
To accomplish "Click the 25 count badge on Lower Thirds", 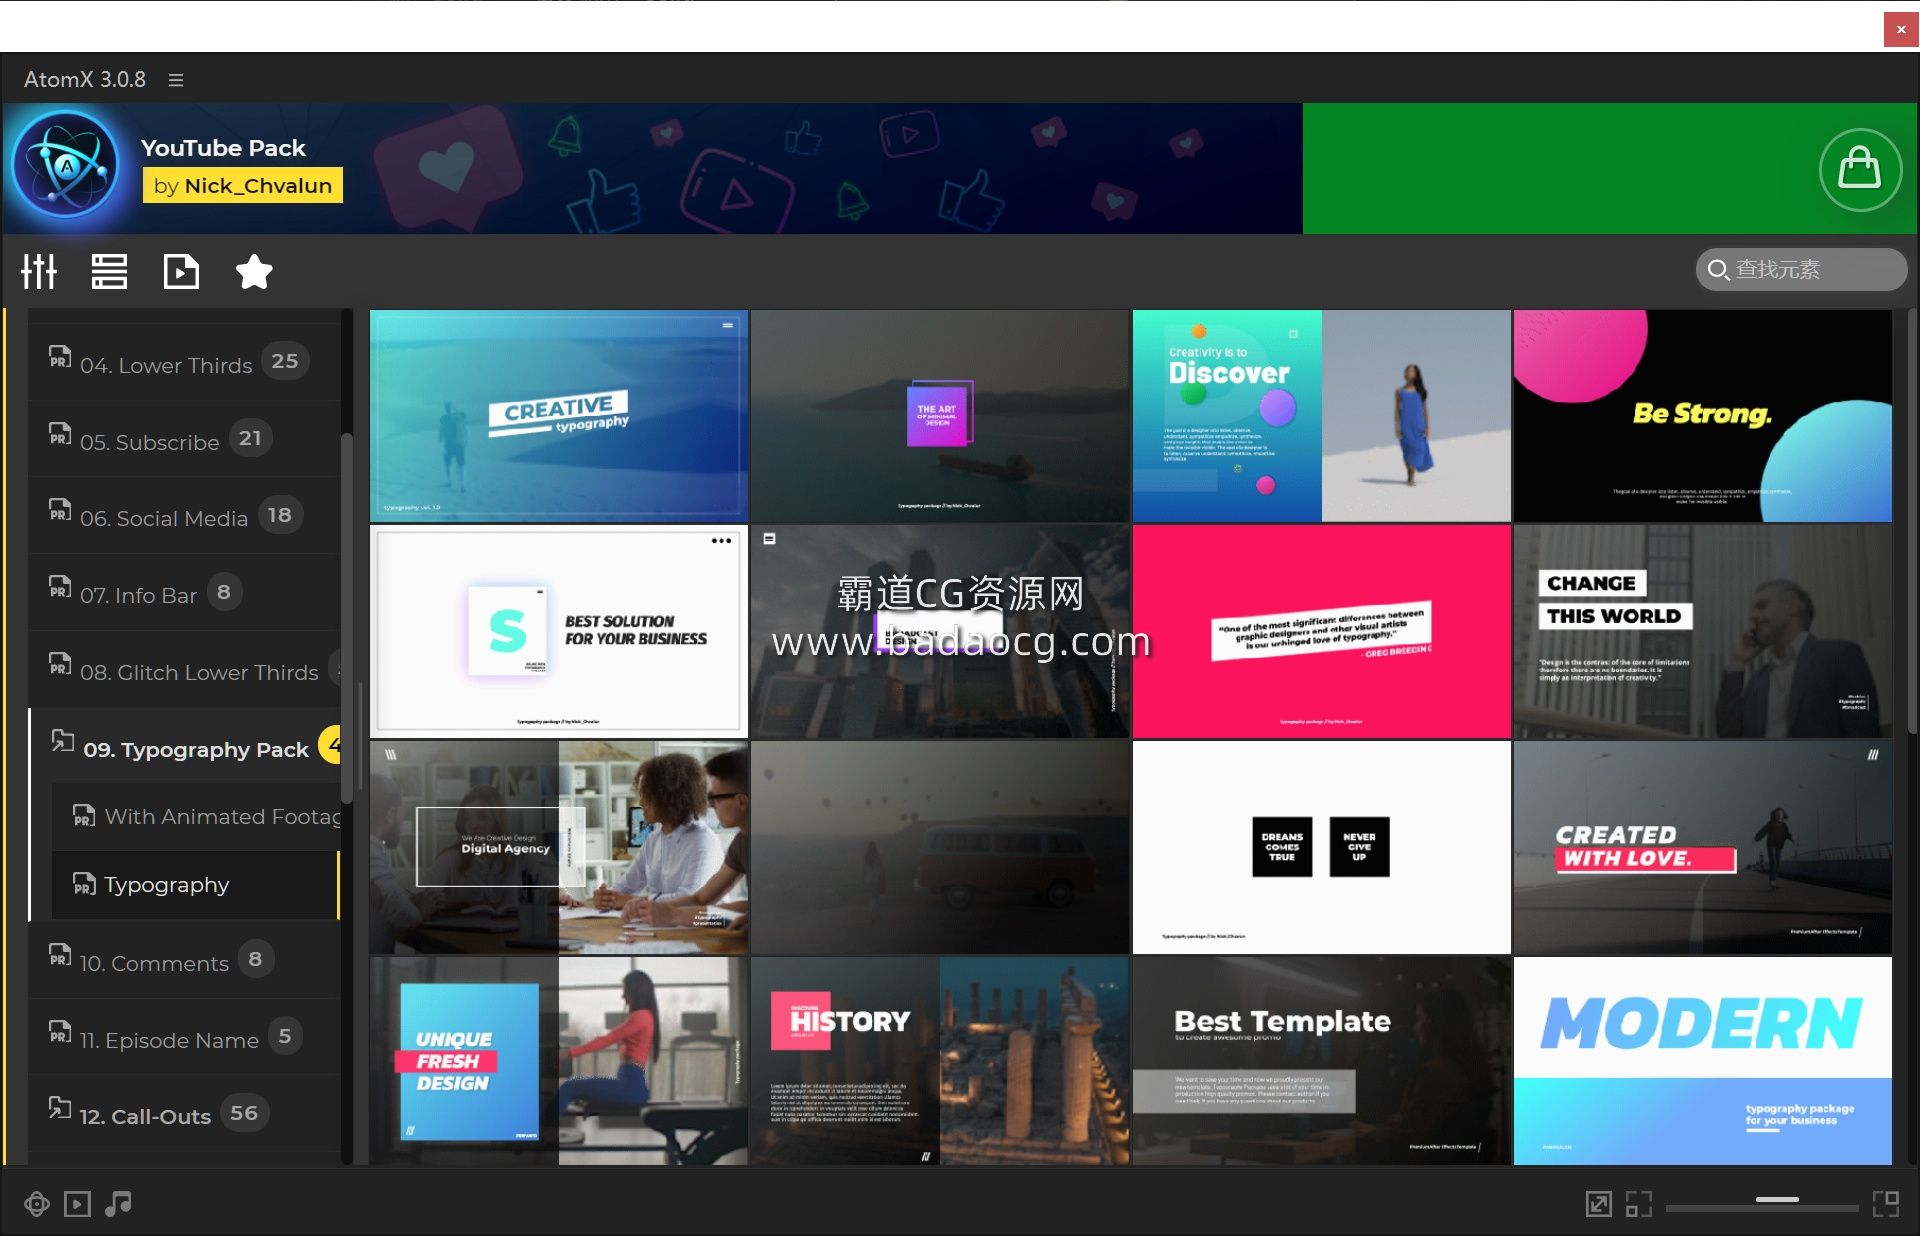I will (285, 361).
